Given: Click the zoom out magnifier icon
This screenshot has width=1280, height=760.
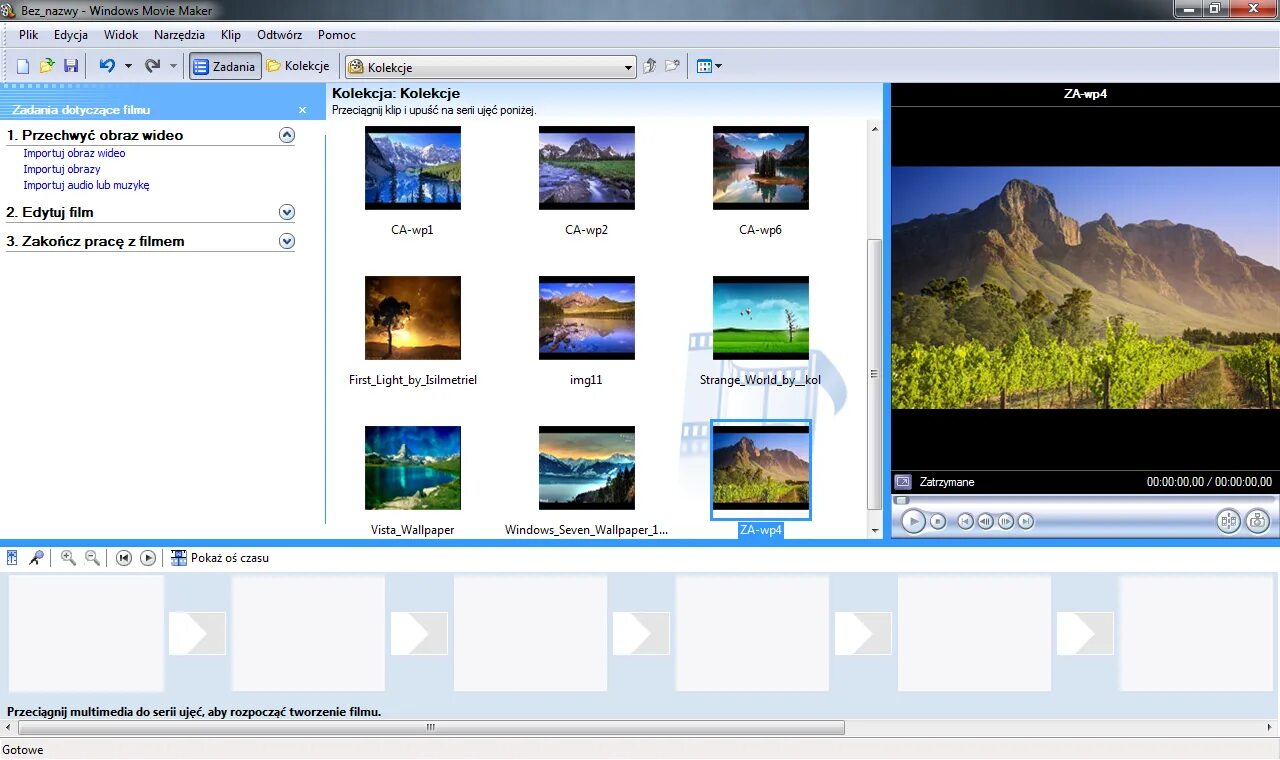Looking at the screenshot, I should (x=91, y=557).
